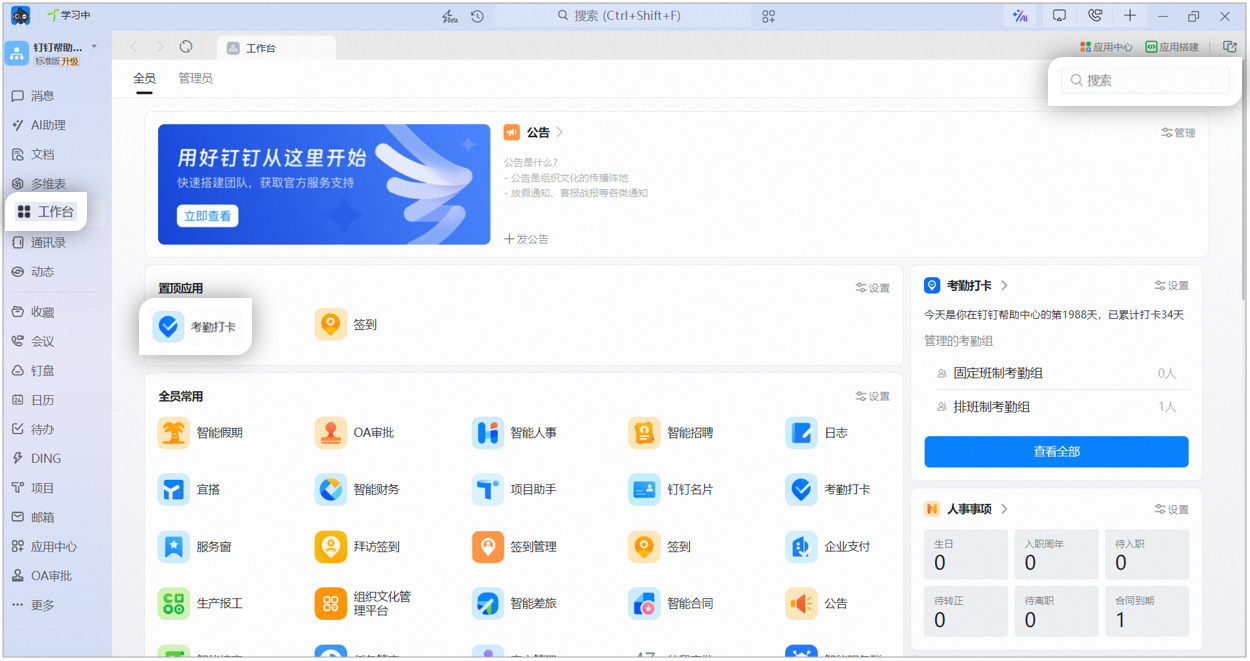Open the 智能财务 app
This screenshot has width=1250, height=661.
tap(357, 490)
